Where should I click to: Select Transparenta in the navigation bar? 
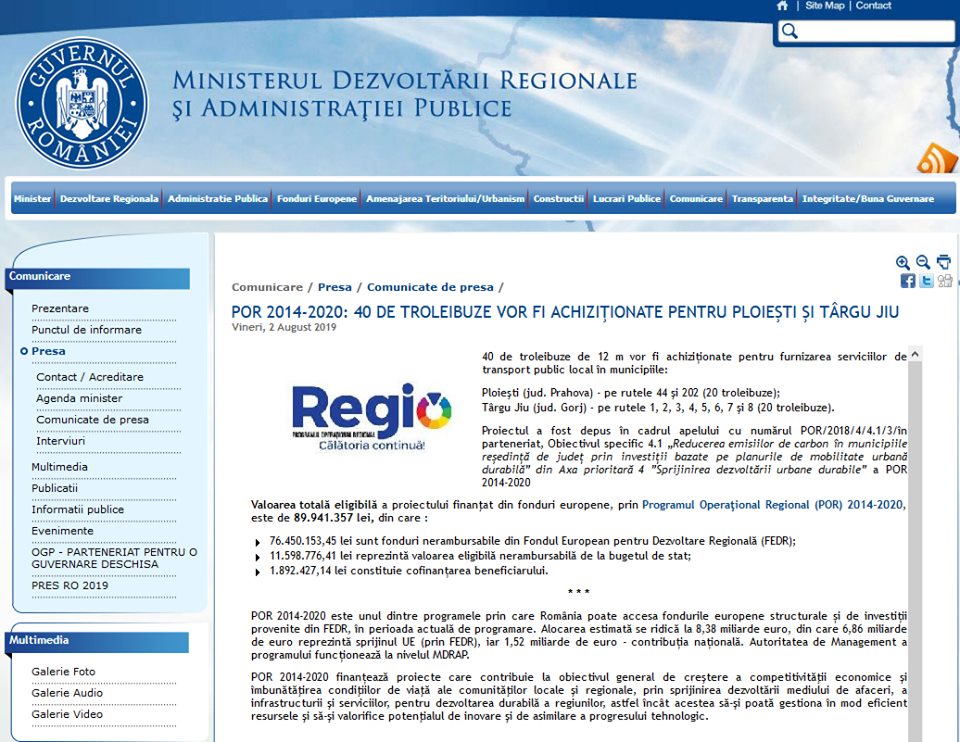point(762,199)
